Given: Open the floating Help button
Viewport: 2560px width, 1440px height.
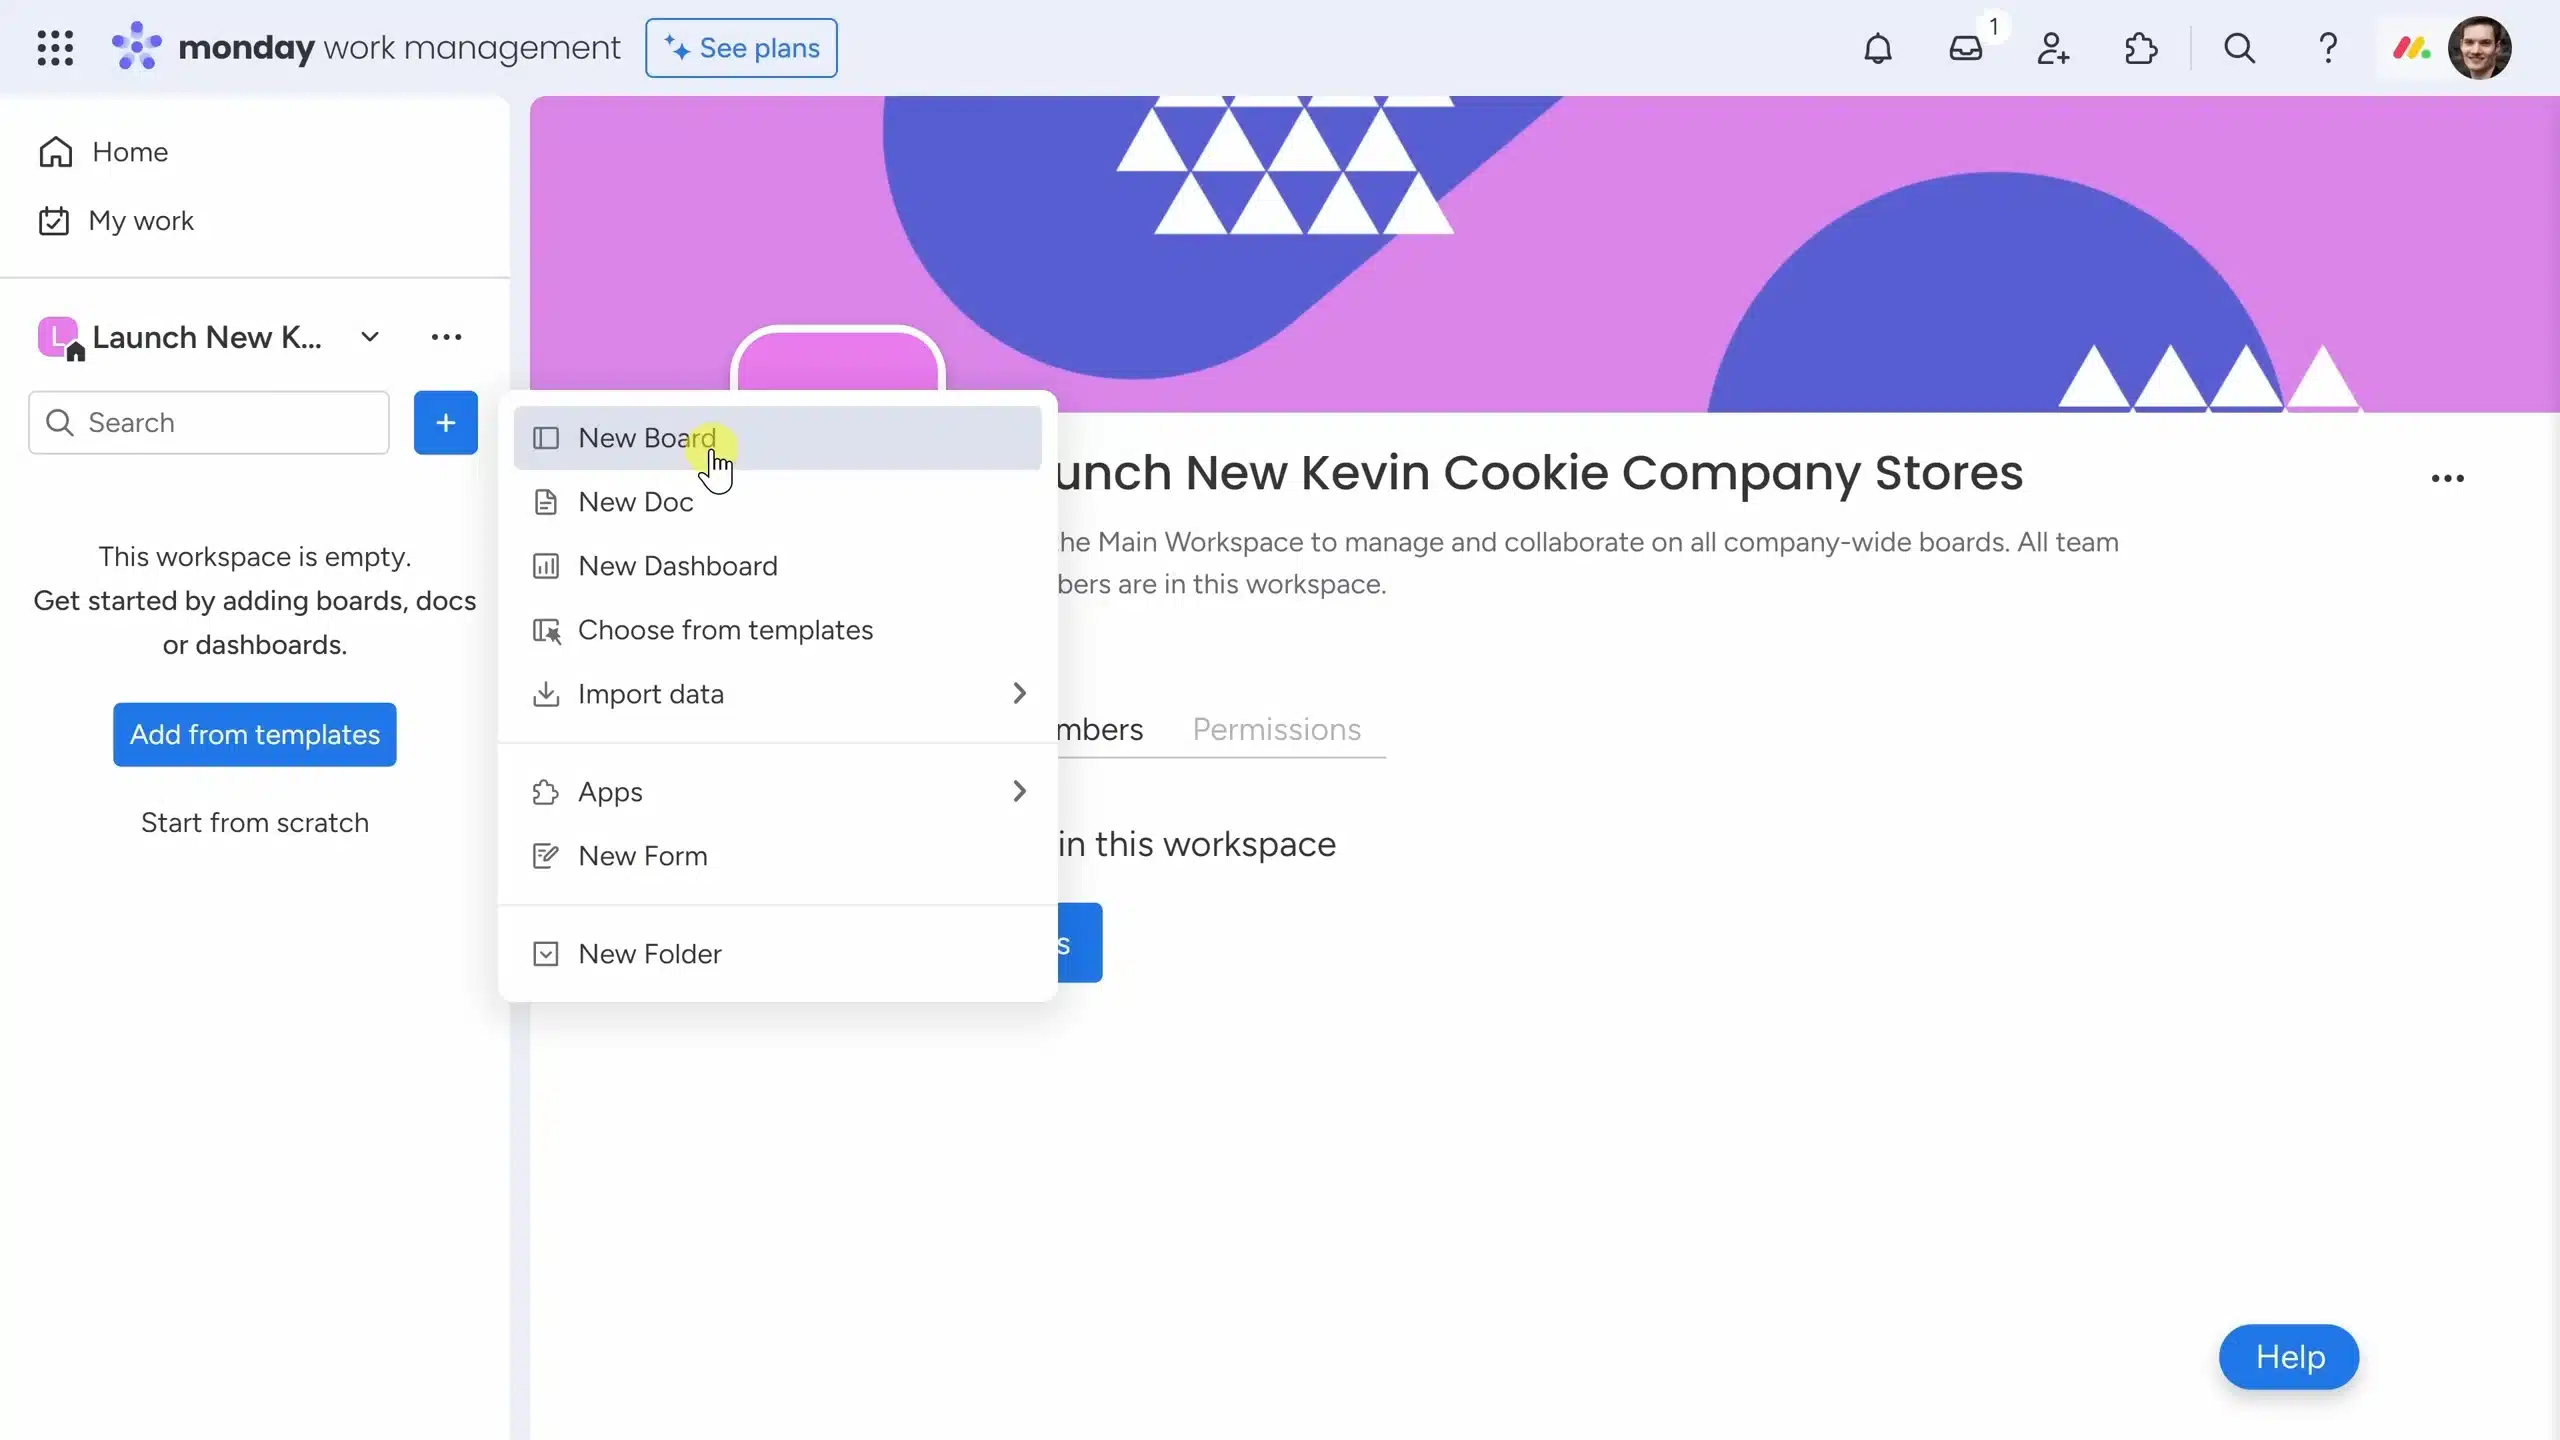Looking at the screenshot, I should click(x=2289, y=1357).
